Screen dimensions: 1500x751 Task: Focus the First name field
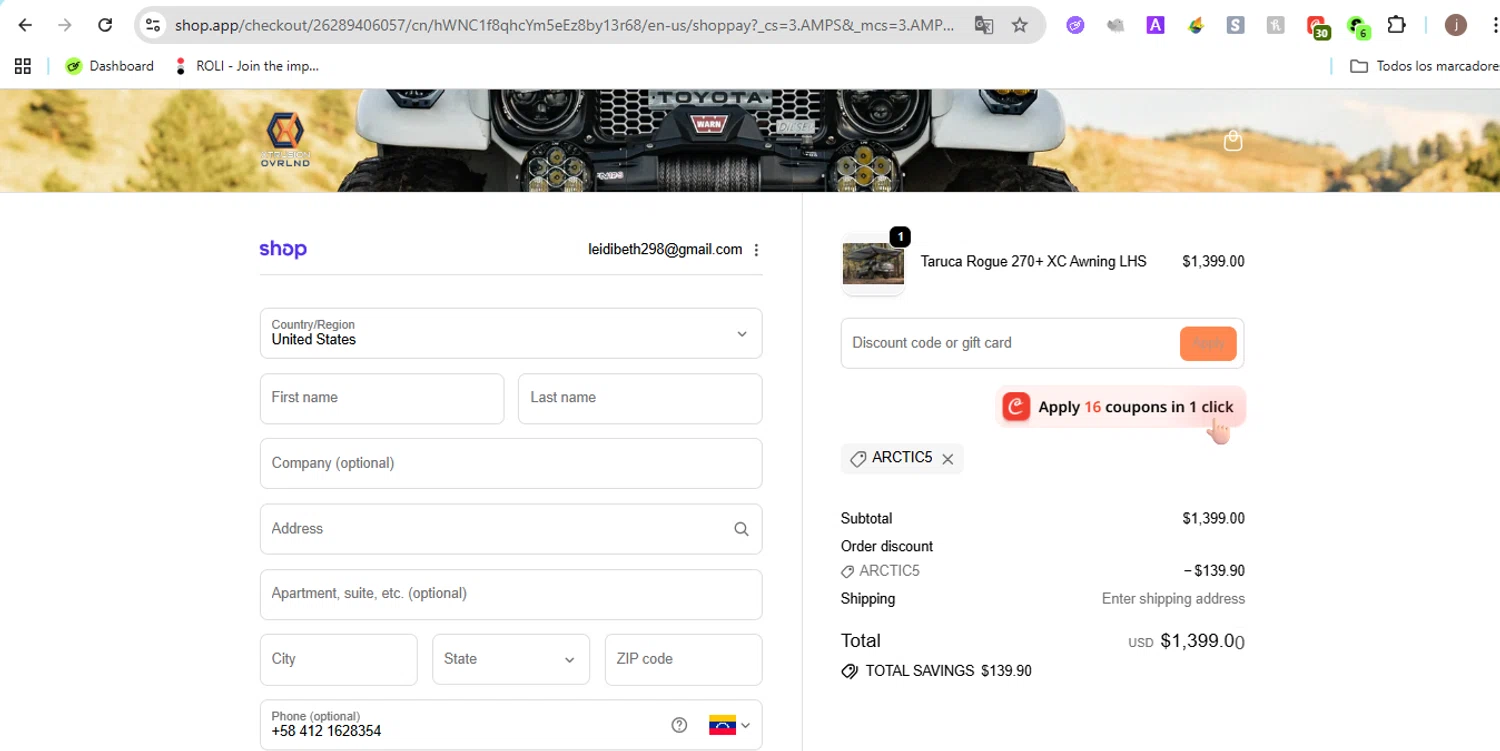pos(382,398)
